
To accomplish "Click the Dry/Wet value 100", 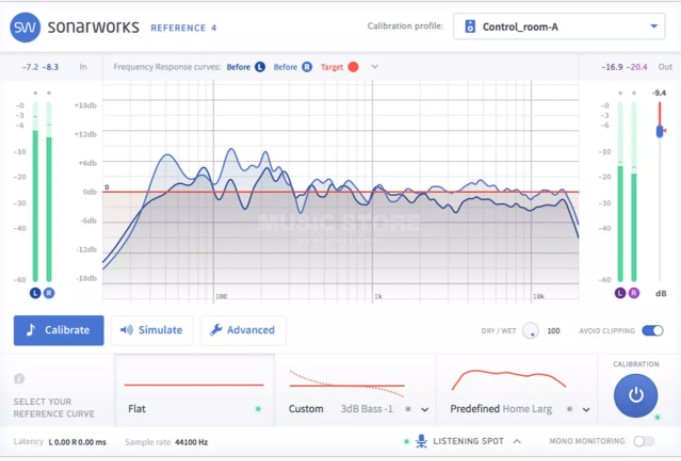I will click(x=553, y=331).
